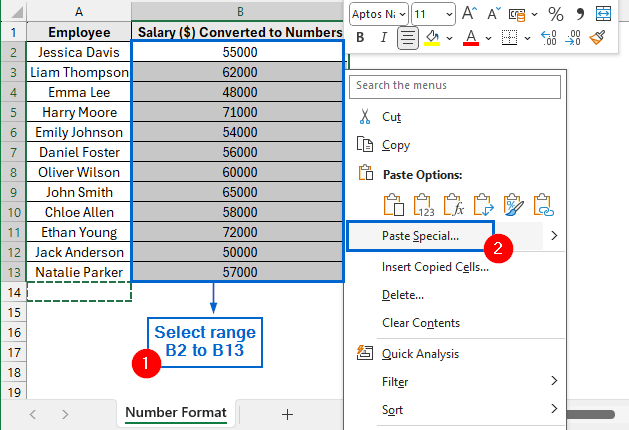Click cell containing 62000
This screenshot has width=629, height=430.
[238, 72]
